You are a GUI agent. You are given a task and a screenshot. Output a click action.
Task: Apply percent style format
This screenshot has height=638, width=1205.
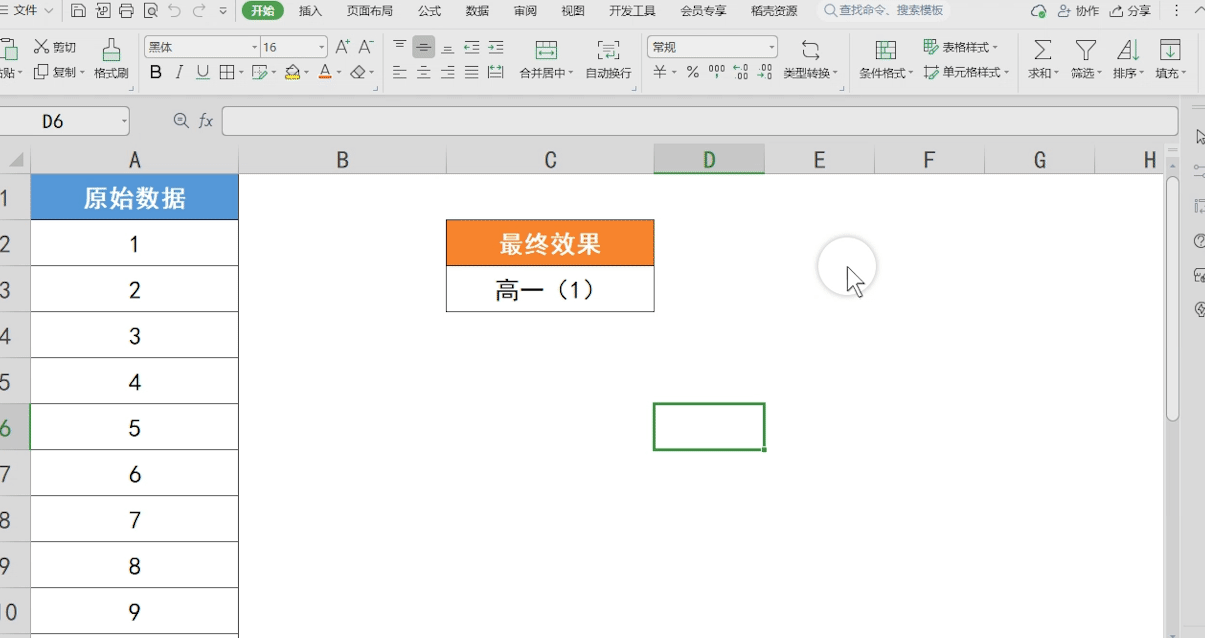(692, 72)
